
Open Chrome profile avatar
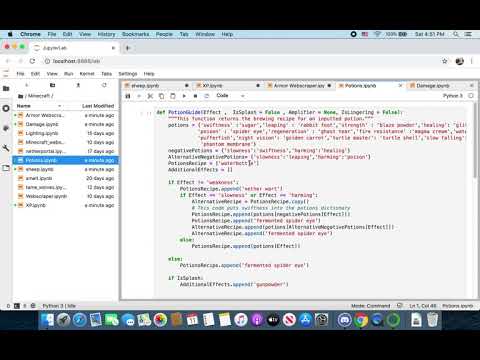460,61
